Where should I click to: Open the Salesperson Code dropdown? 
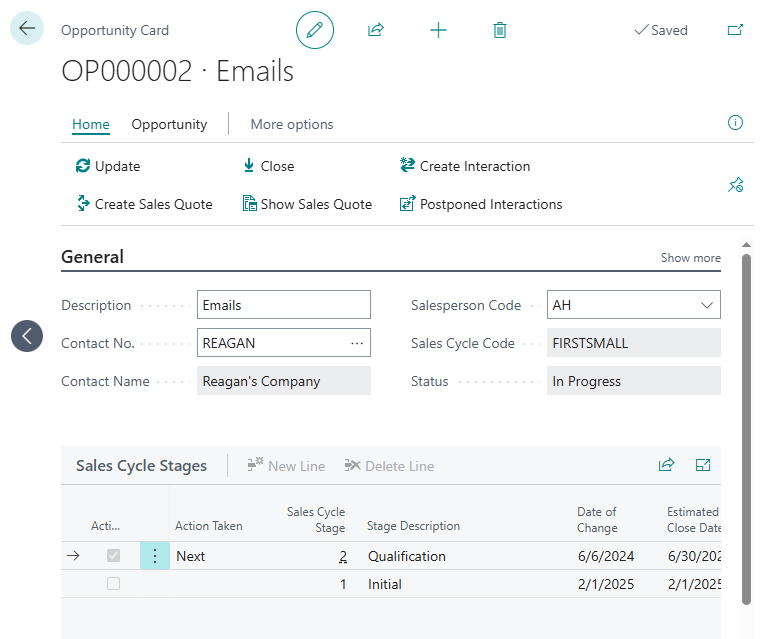click(x=707, y=305)
